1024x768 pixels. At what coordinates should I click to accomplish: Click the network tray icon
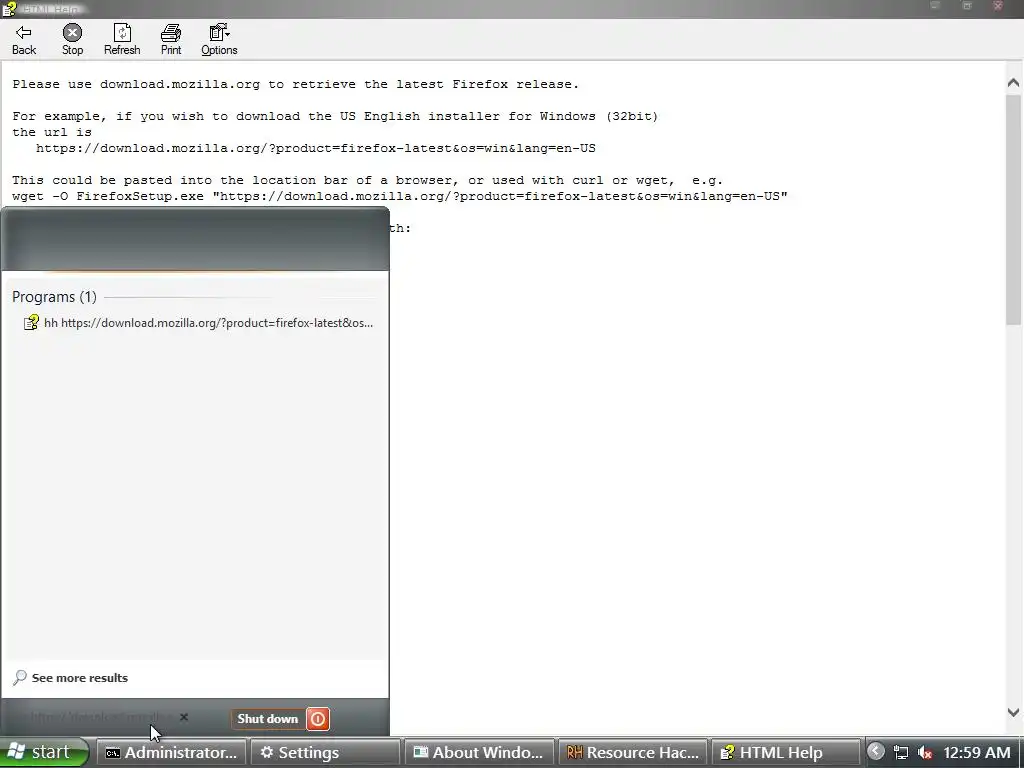coord(901,752)
